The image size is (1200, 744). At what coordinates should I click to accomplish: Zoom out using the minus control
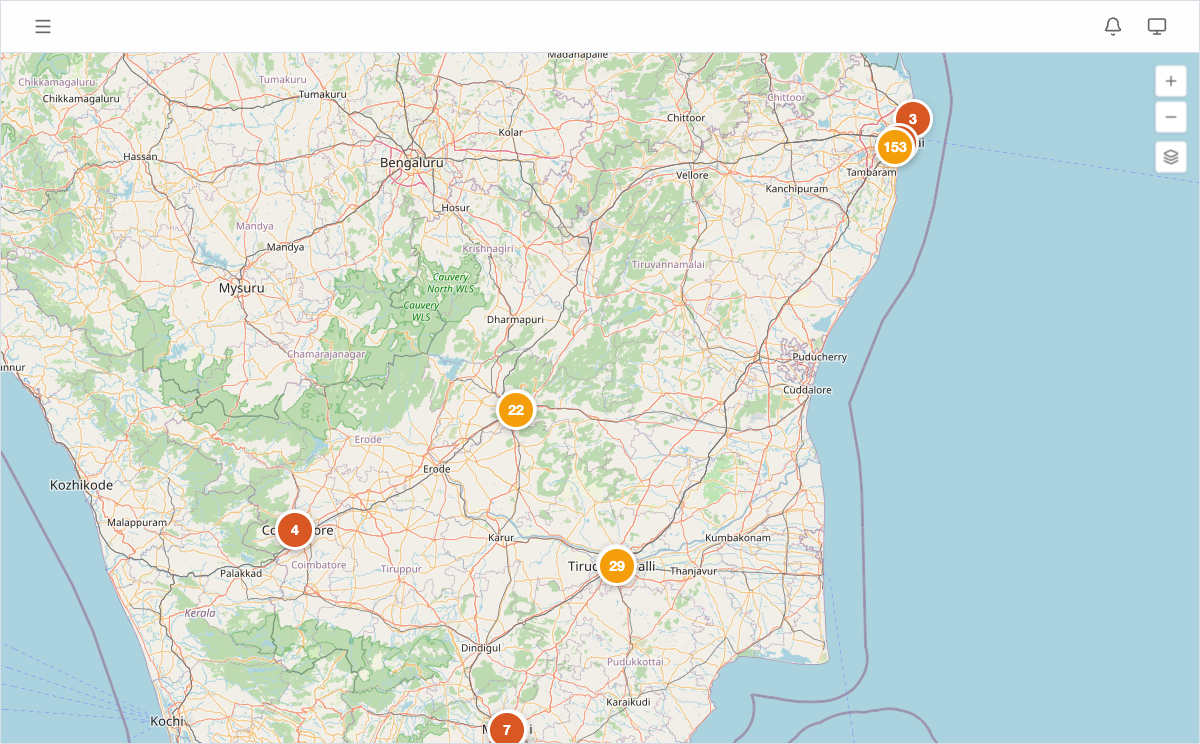(1170, 117)
